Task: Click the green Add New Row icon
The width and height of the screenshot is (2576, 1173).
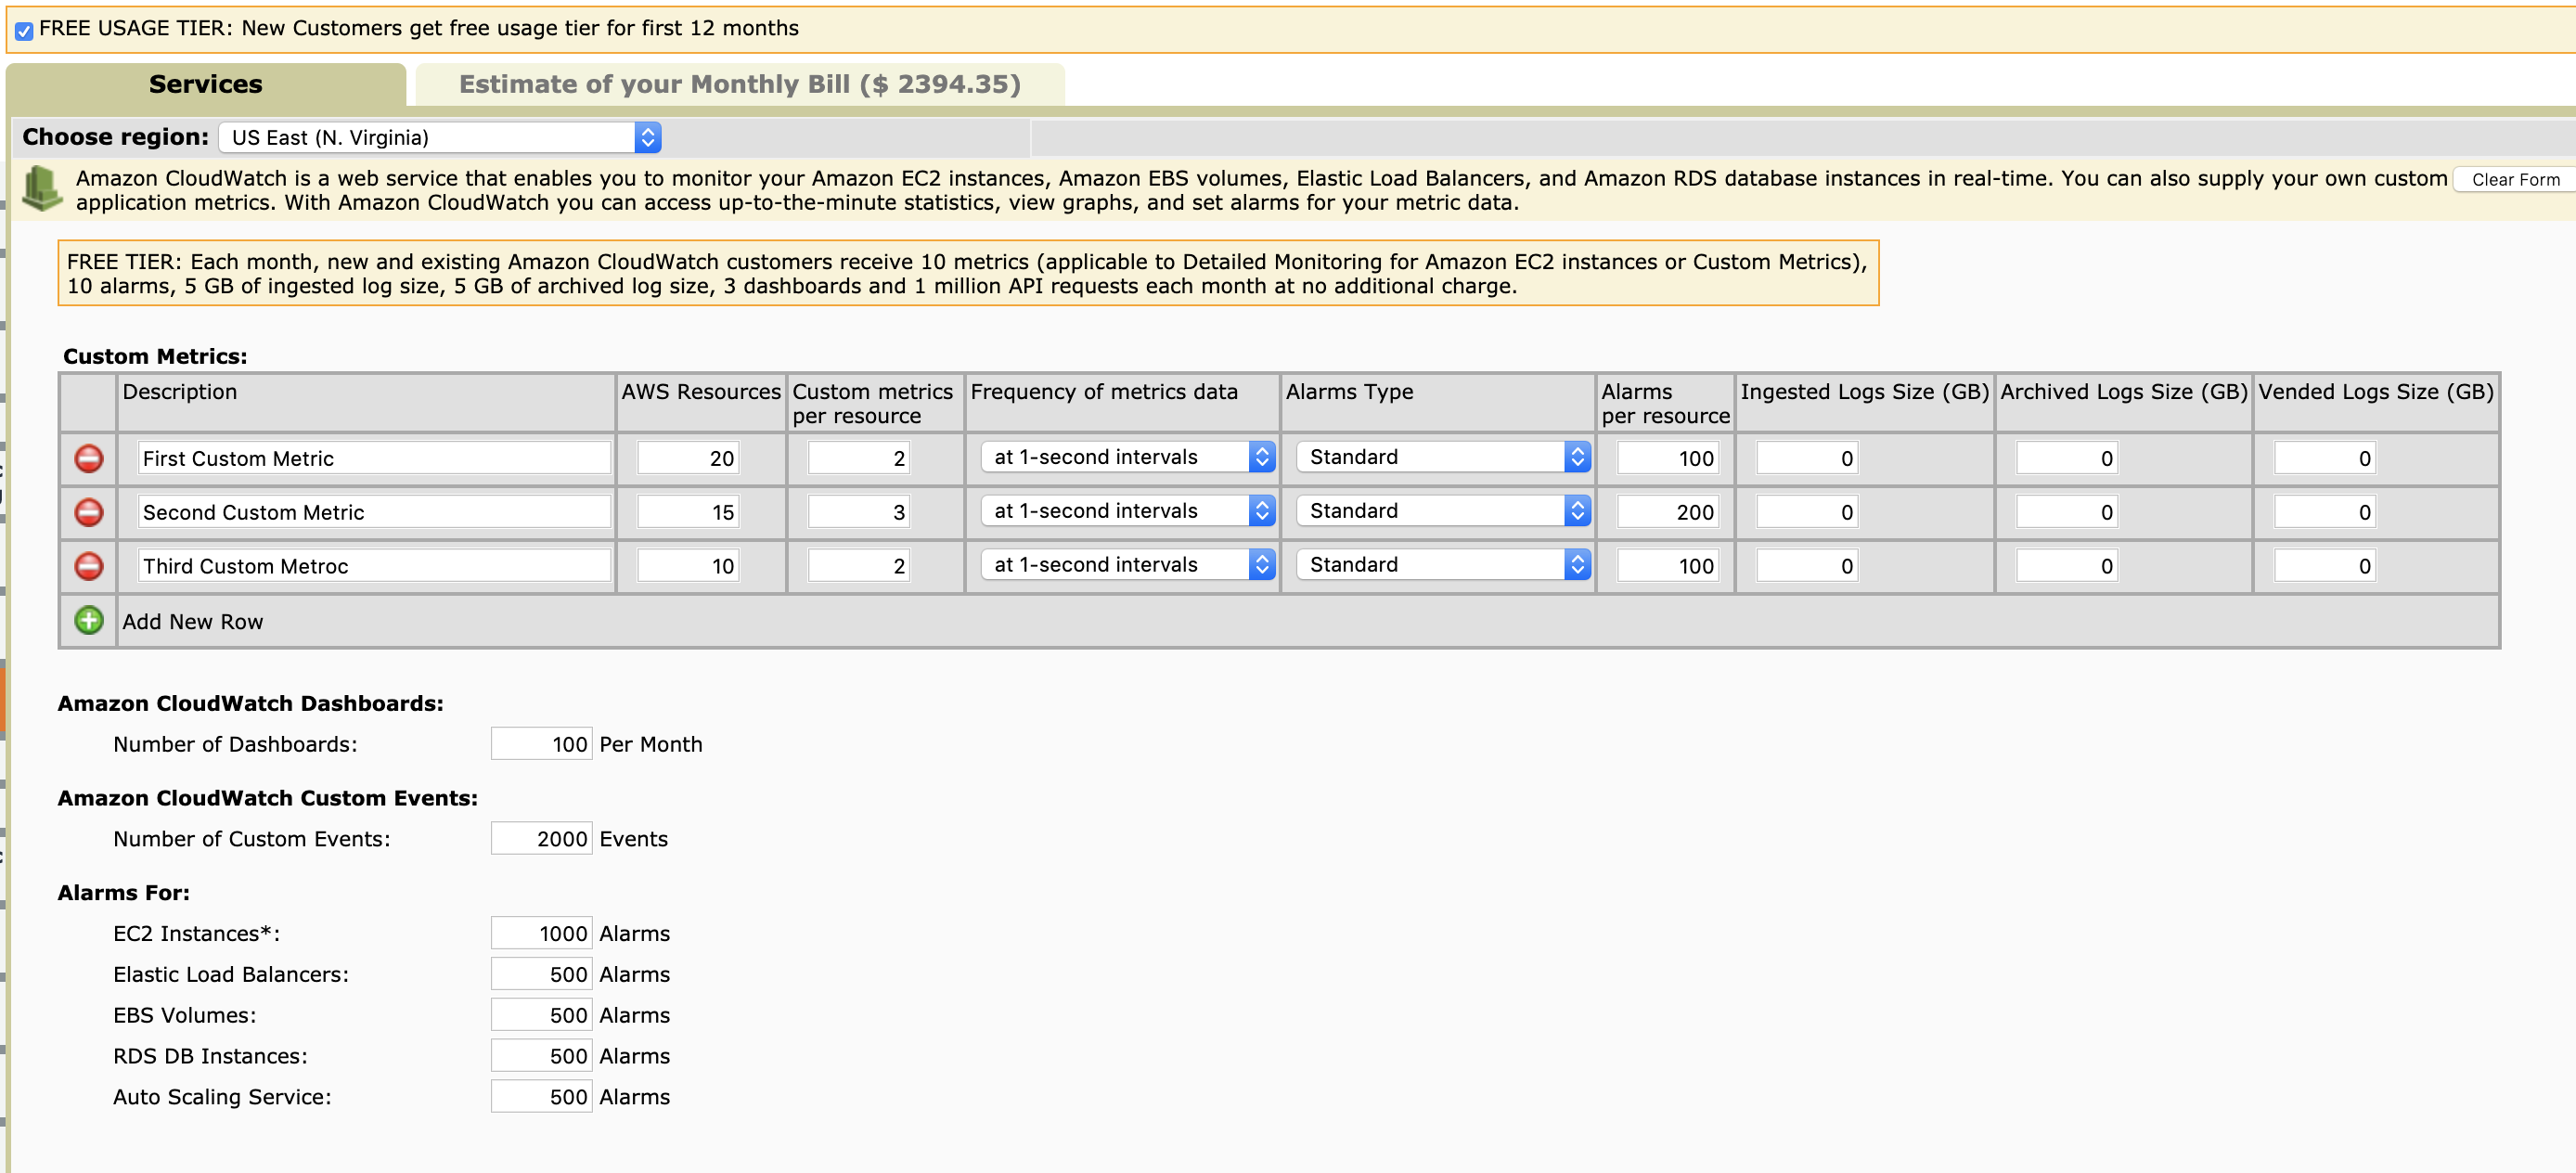Action: coord(89,620)
